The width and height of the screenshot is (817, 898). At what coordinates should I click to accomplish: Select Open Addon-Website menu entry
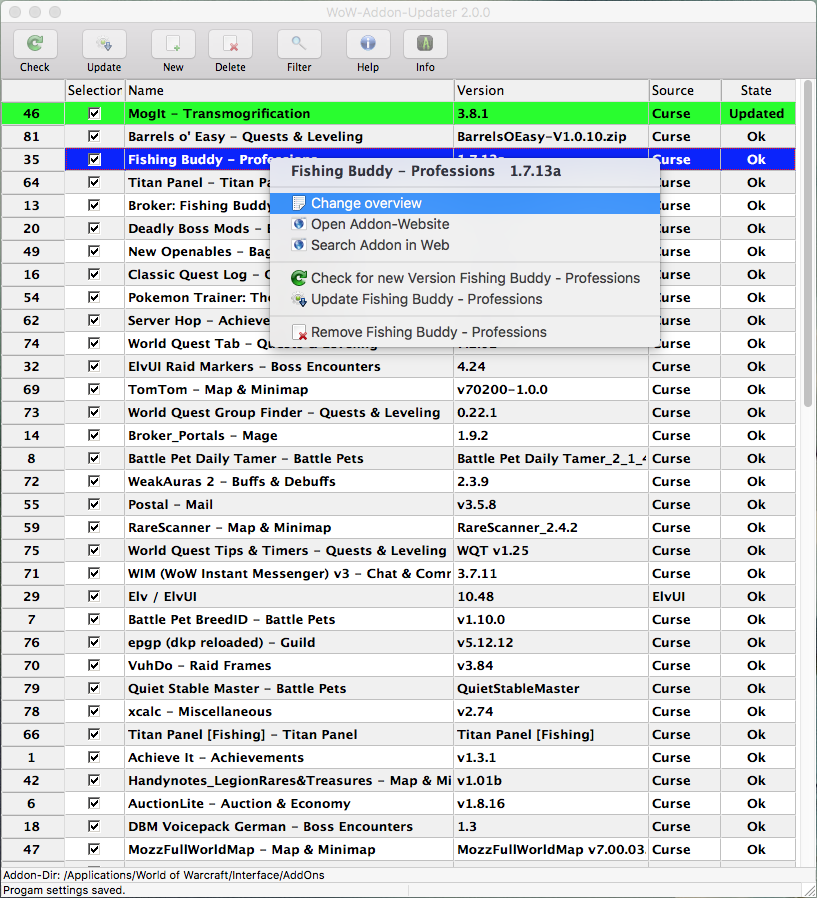tap(465, 224)
